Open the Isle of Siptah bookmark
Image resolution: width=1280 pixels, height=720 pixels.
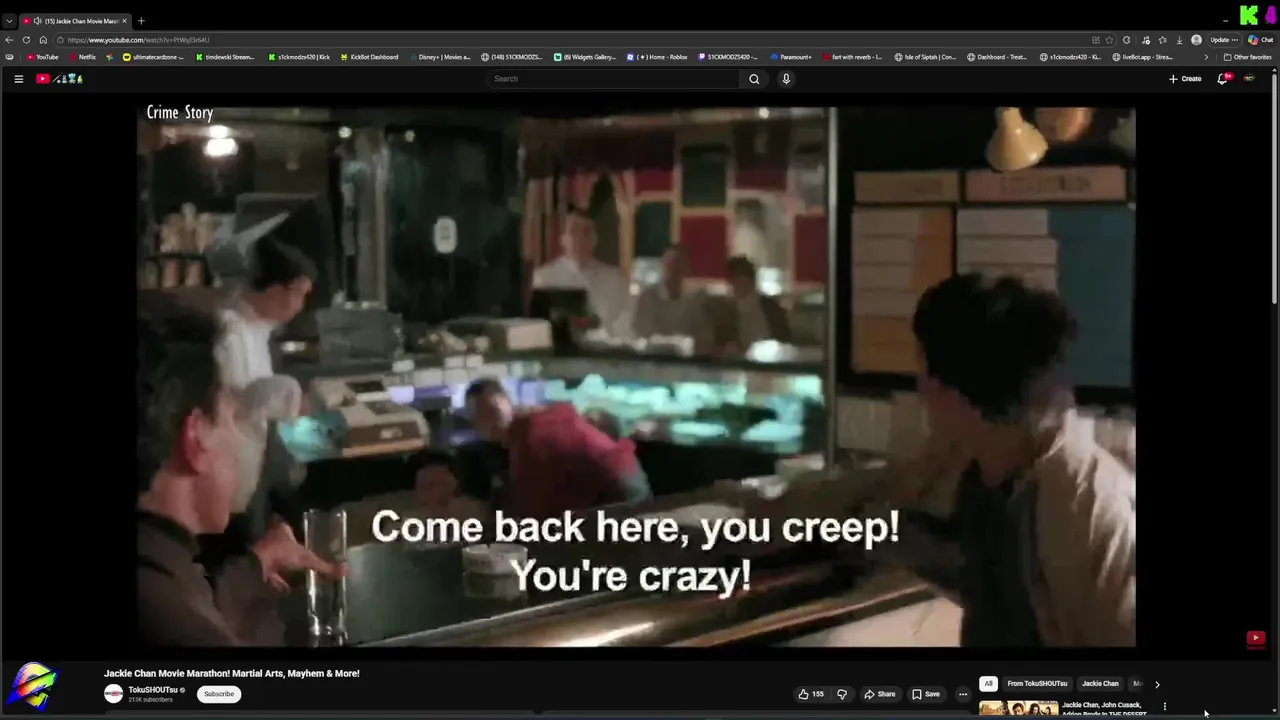click(926, 57)
